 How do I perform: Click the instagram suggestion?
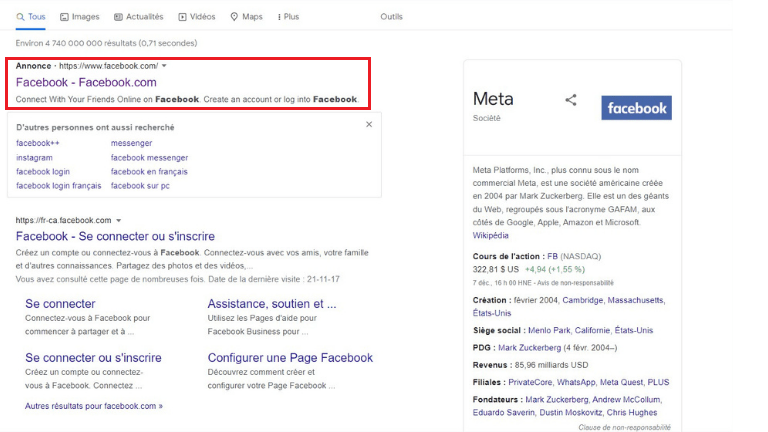(34, 158)
